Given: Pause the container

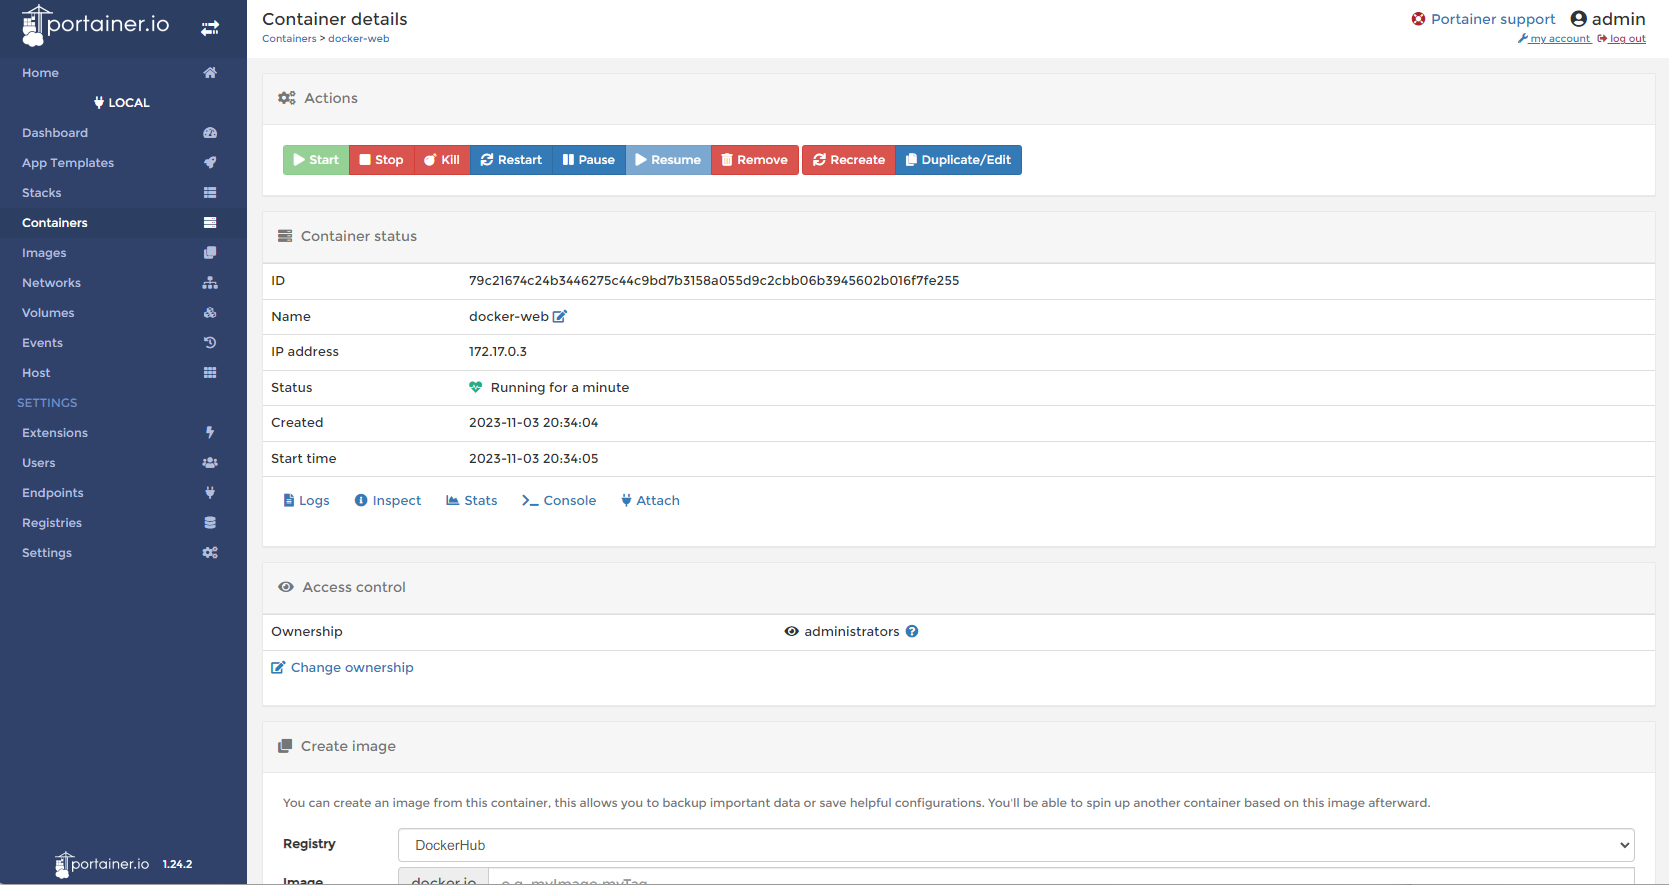Looking at the screenshot, I should pyautogui.click(x=589, y=160).
